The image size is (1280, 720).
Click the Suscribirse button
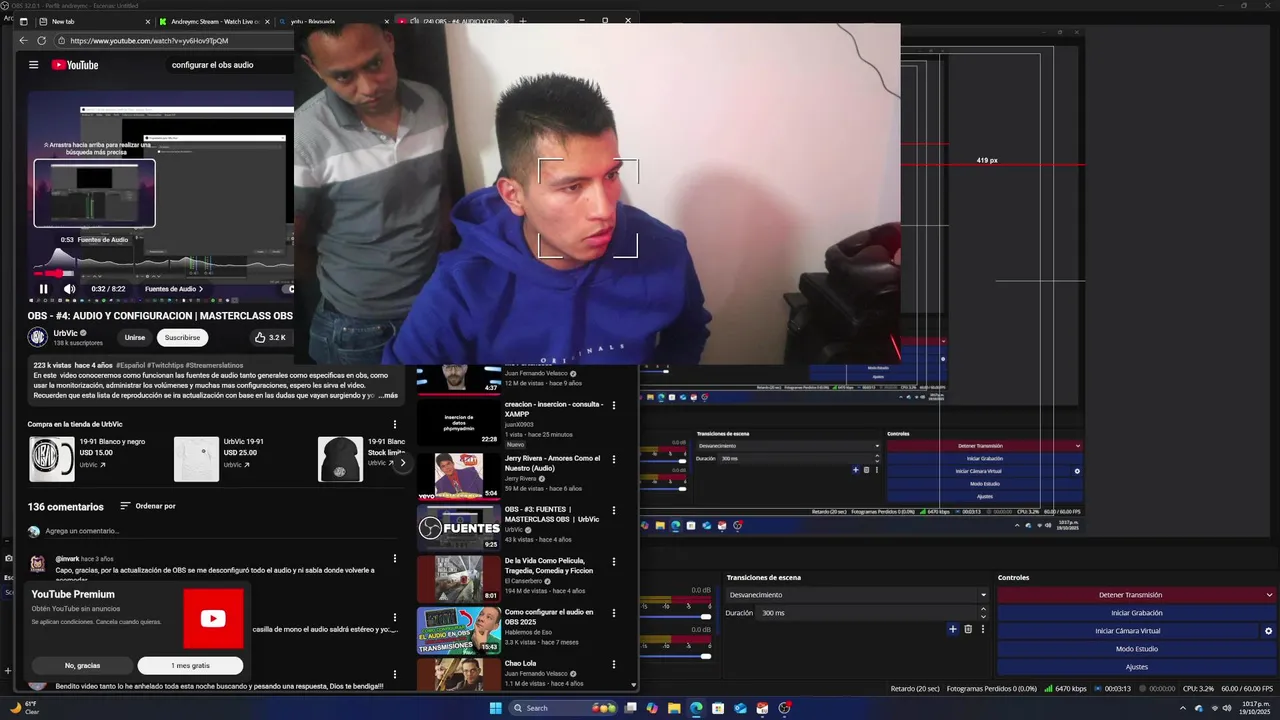[x=182, y=338]
